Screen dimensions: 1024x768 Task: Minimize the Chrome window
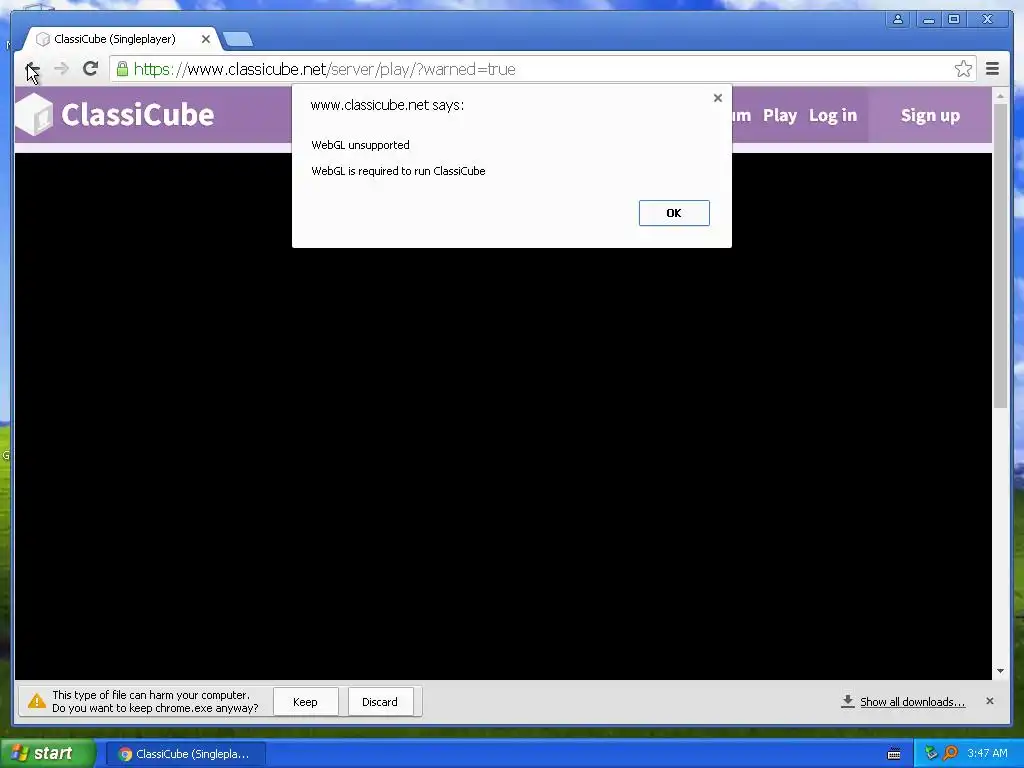(x=928, y=19)
